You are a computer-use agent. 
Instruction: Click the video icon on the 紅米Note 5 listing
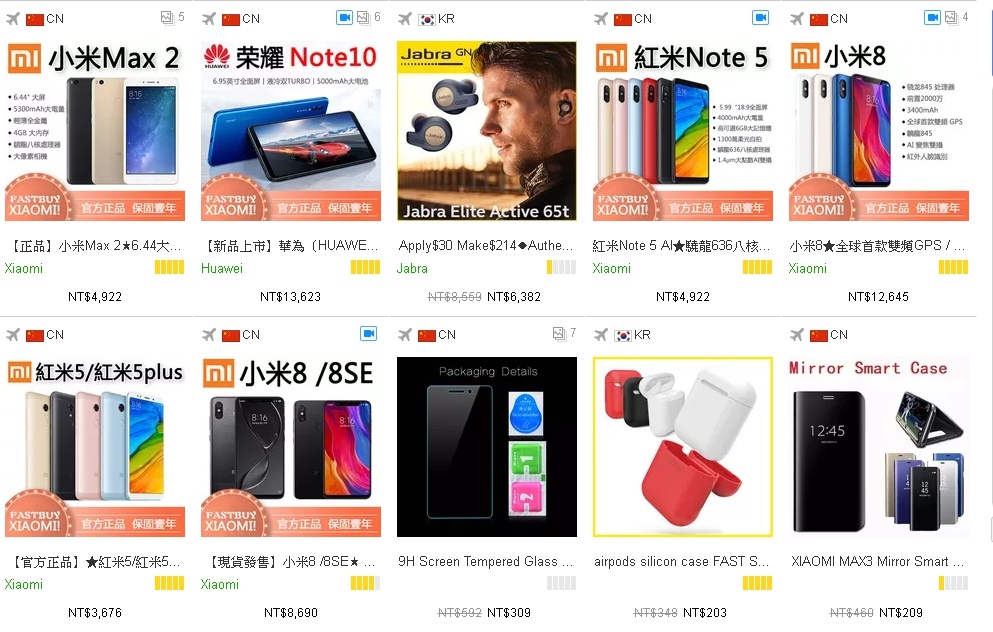(x=761, y=18)
